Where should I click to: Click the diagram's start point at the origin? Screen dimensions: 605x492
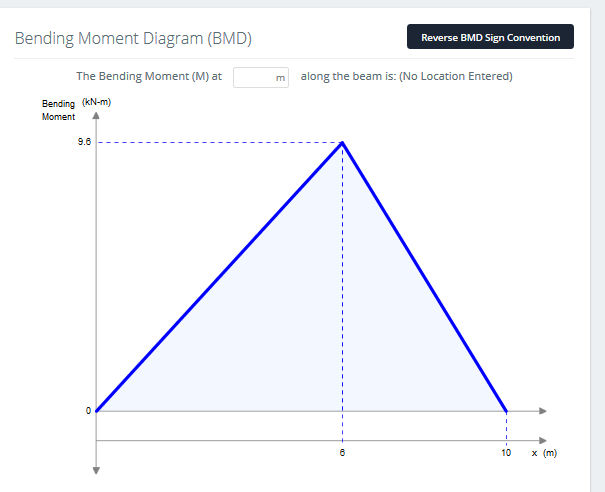click(x=96, y=411)
